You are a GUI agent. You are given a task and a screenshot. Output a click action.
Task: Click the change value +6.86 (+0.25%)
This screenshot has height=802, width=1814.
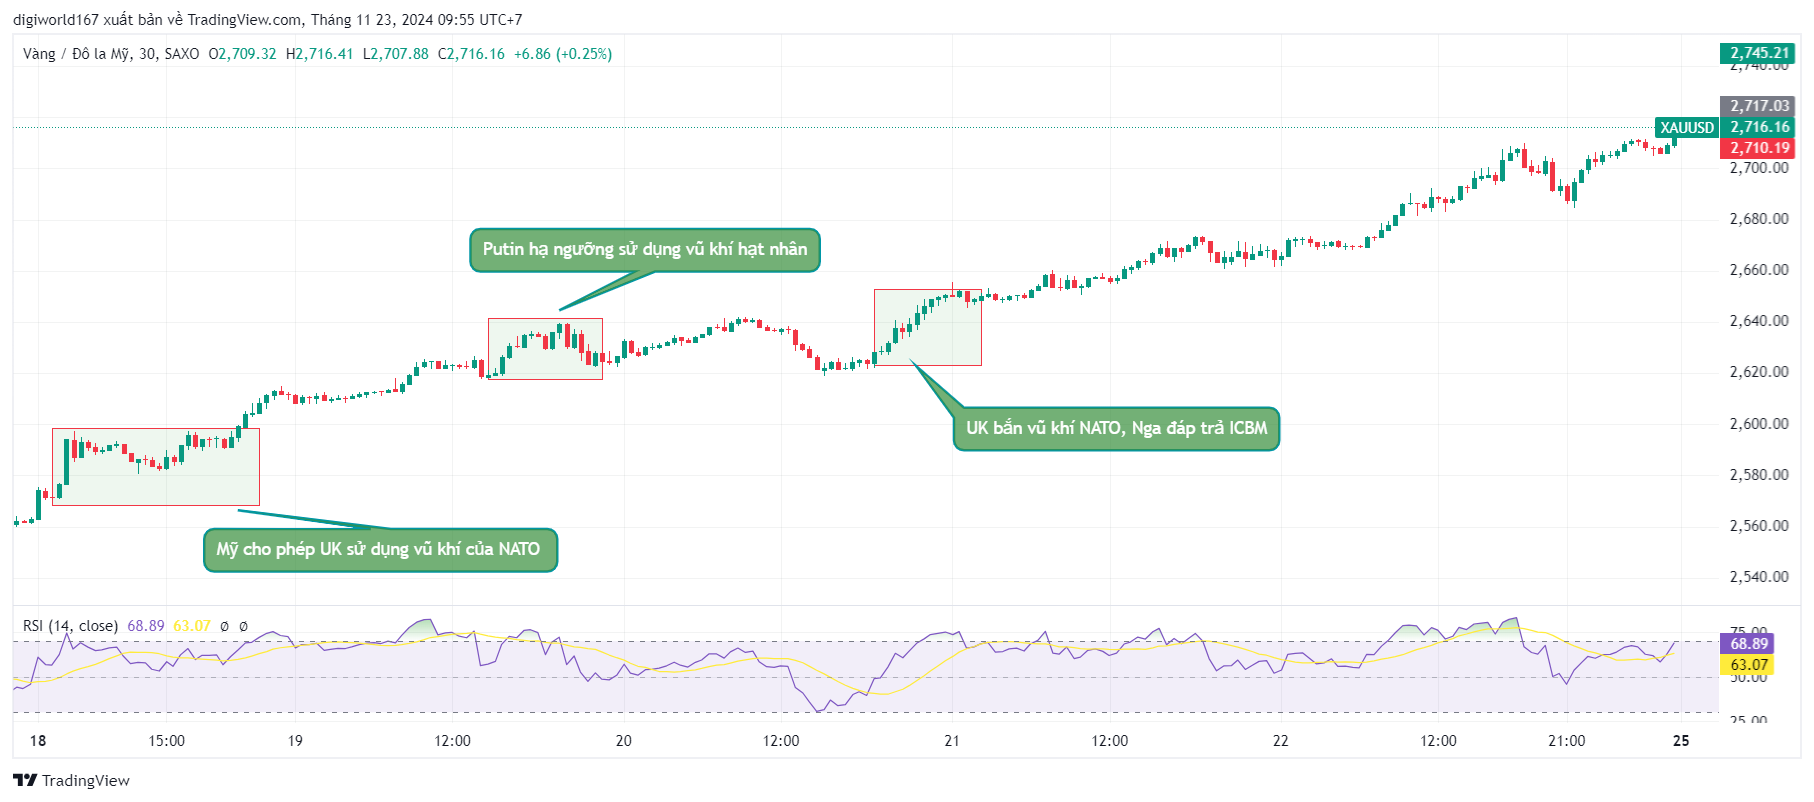coord(563,54)
